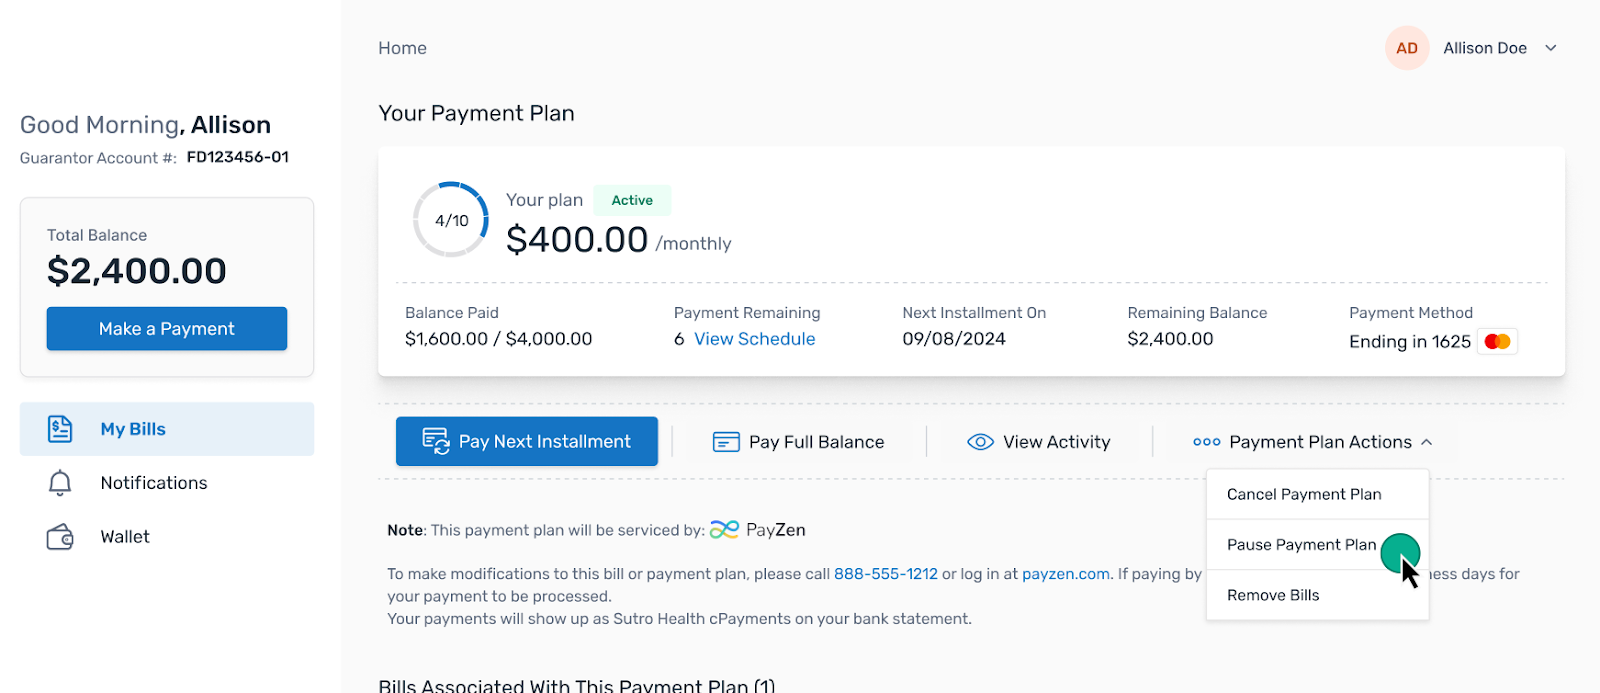Viewport: 1600px width, 693px height.
Task: Click the Make a Payment button
Action: 167,329
